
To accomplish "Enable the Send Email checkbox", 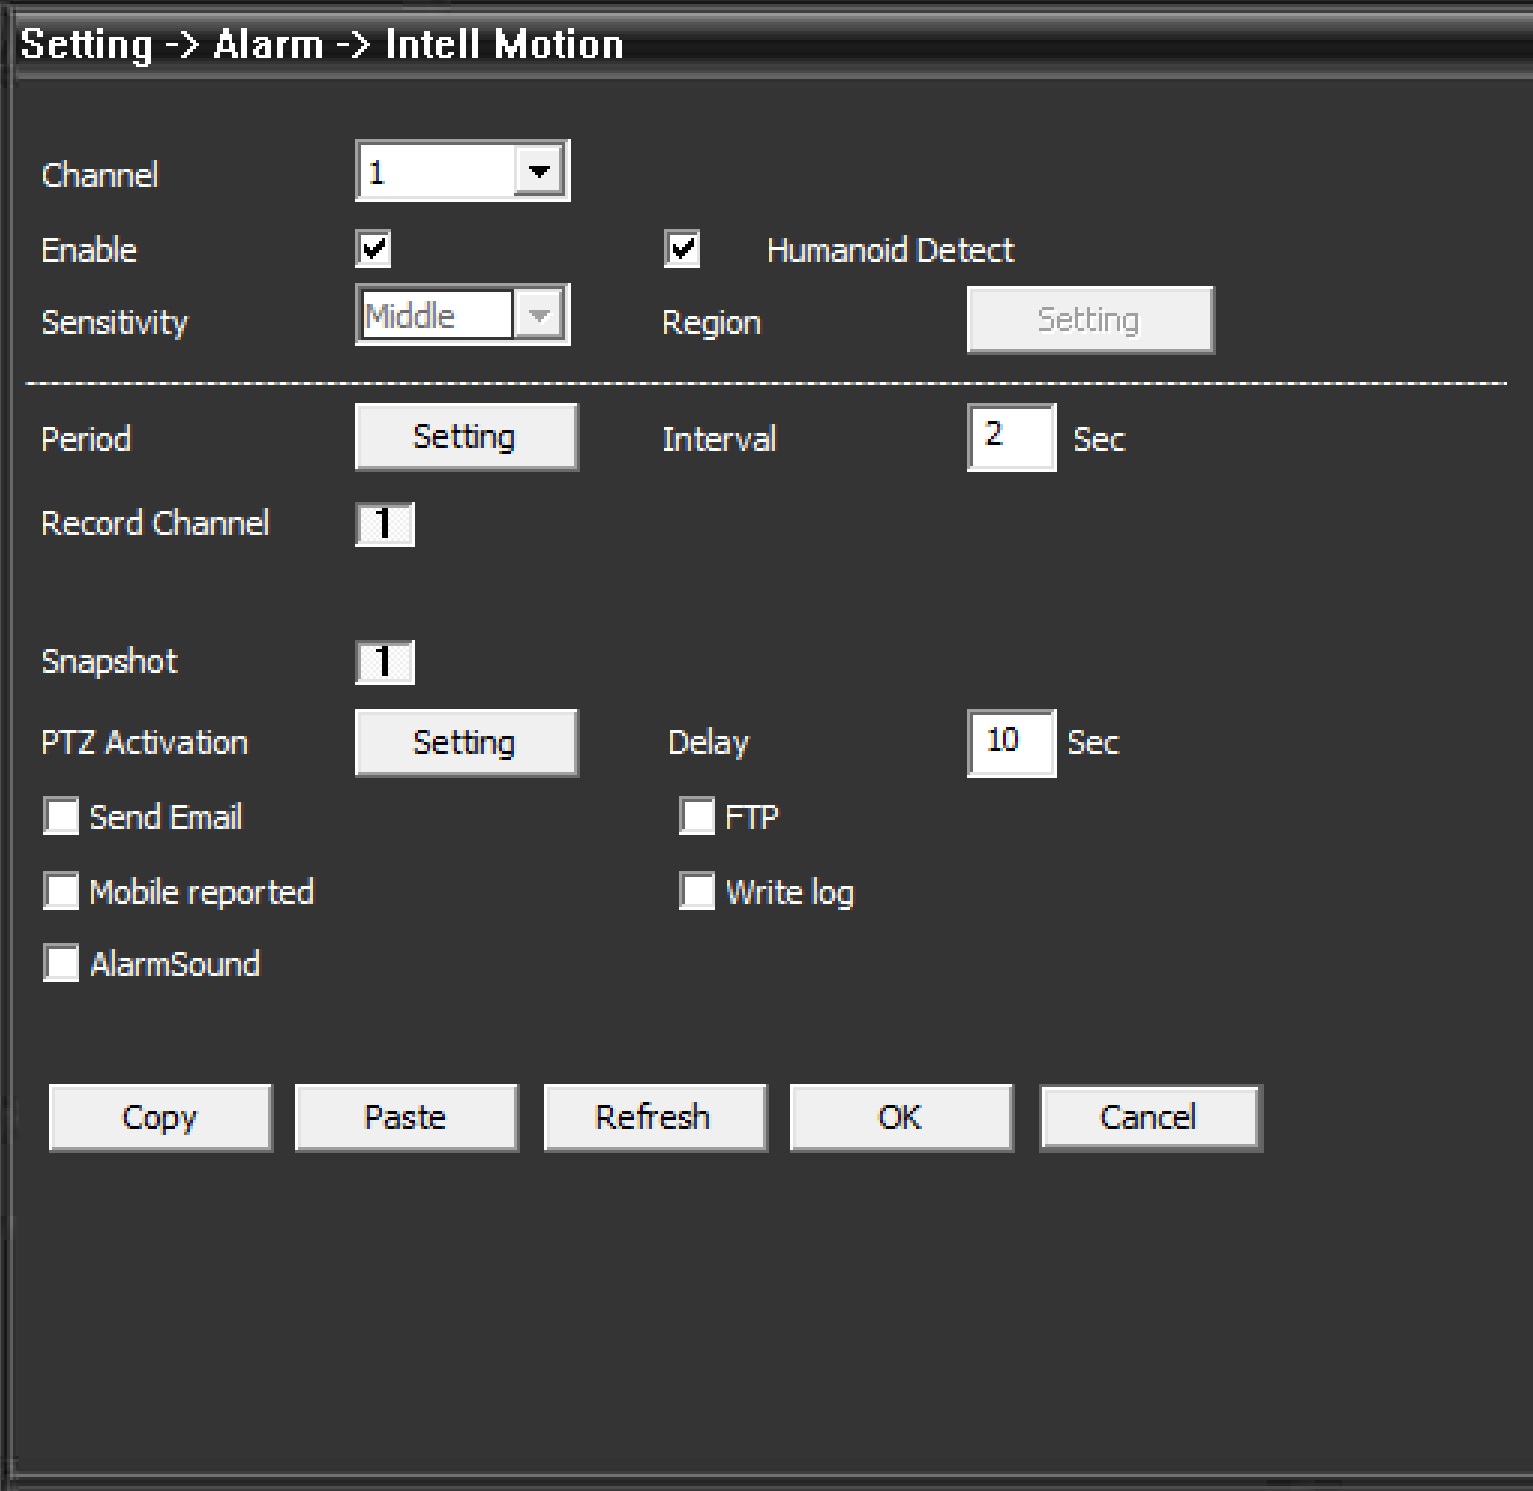I will point(61,816).
